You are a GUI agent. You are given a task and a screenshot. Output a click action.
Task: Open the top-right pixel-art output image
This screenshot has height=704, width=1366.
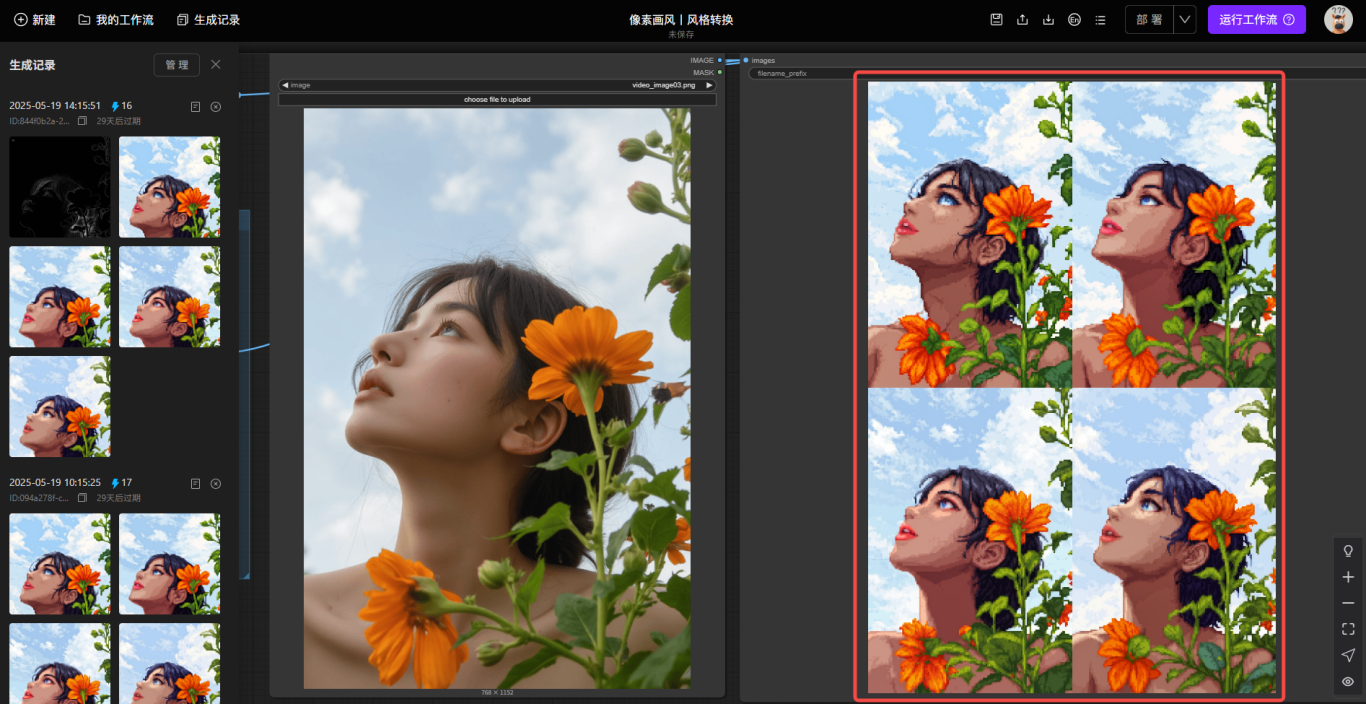[1174, 235]
